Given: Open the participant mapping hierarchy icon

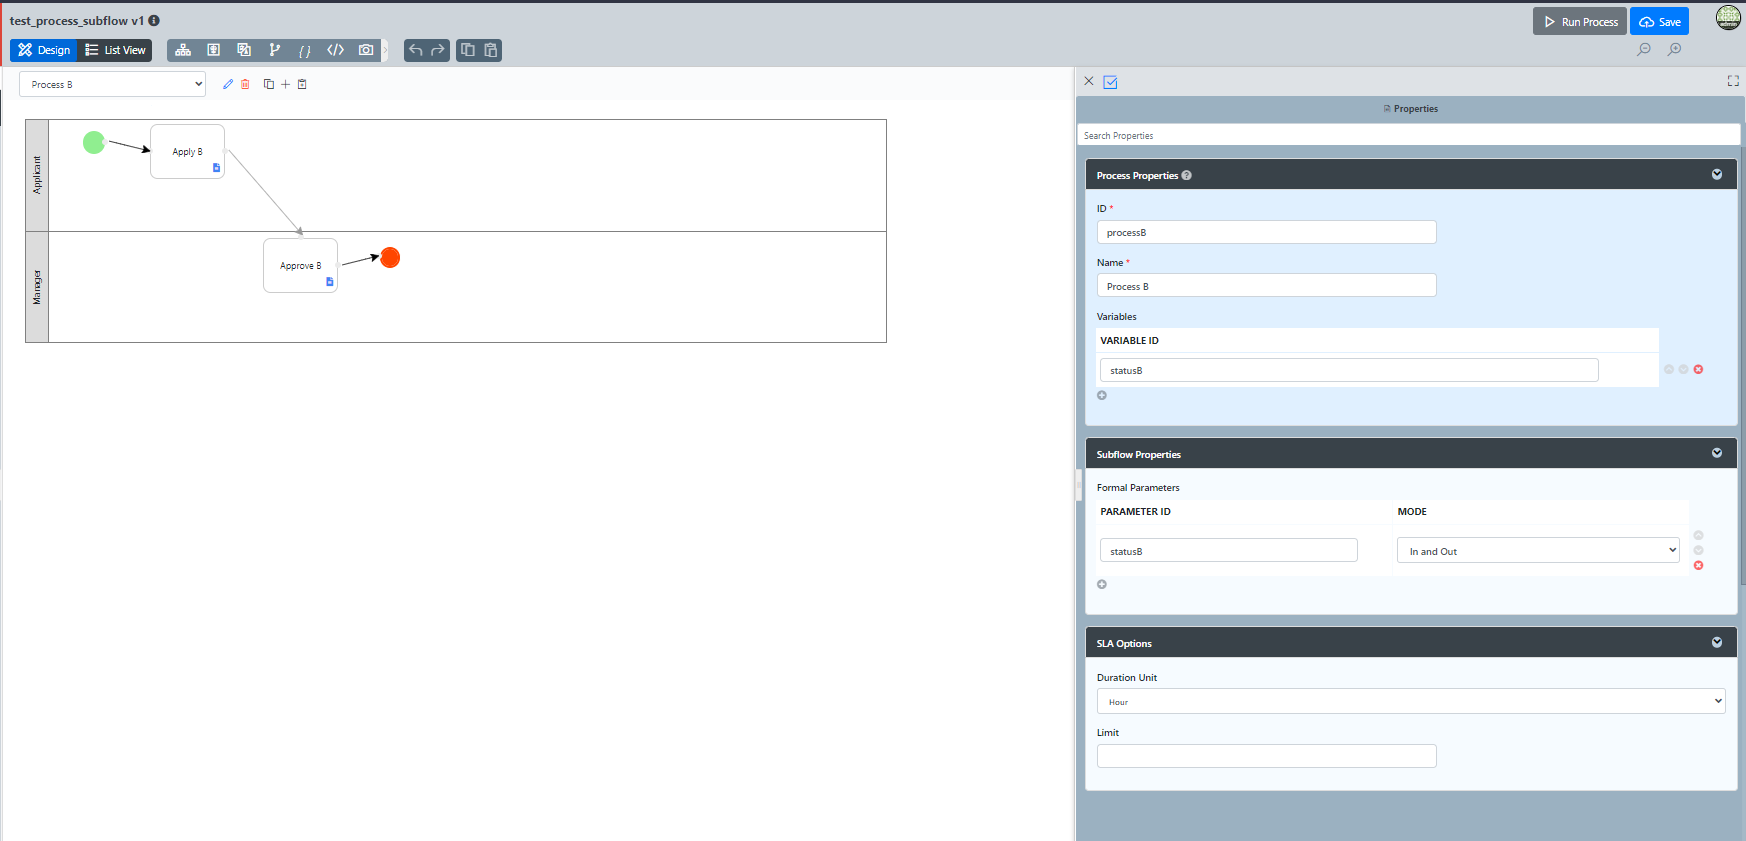Looking at the screenshot, I should (183, 50).
